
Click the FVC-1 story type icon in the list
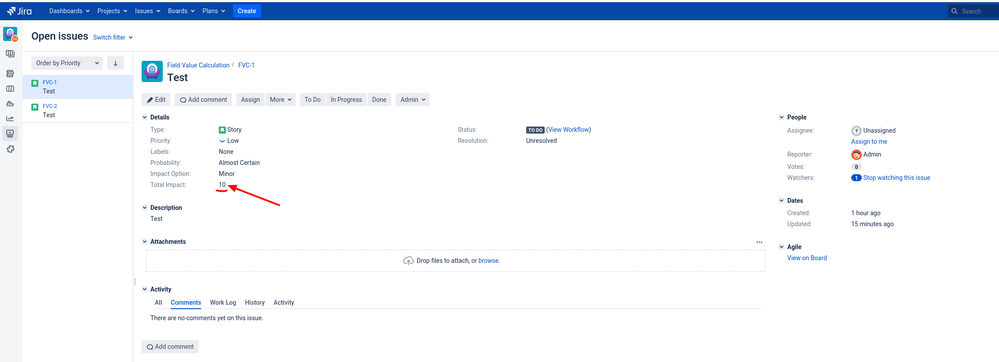coord(35,83)
